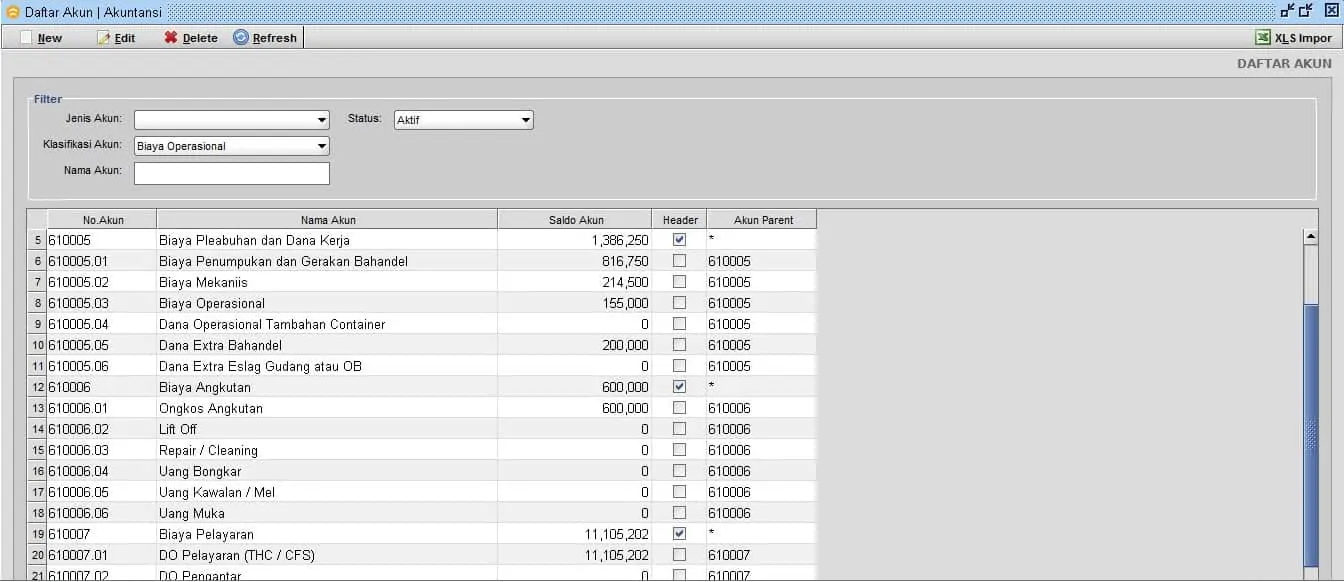This screenshot has height=582, width=1344.
Task: Toggle Header checkbox for Biaya Mekaniis
Action: tap(679, 282)
